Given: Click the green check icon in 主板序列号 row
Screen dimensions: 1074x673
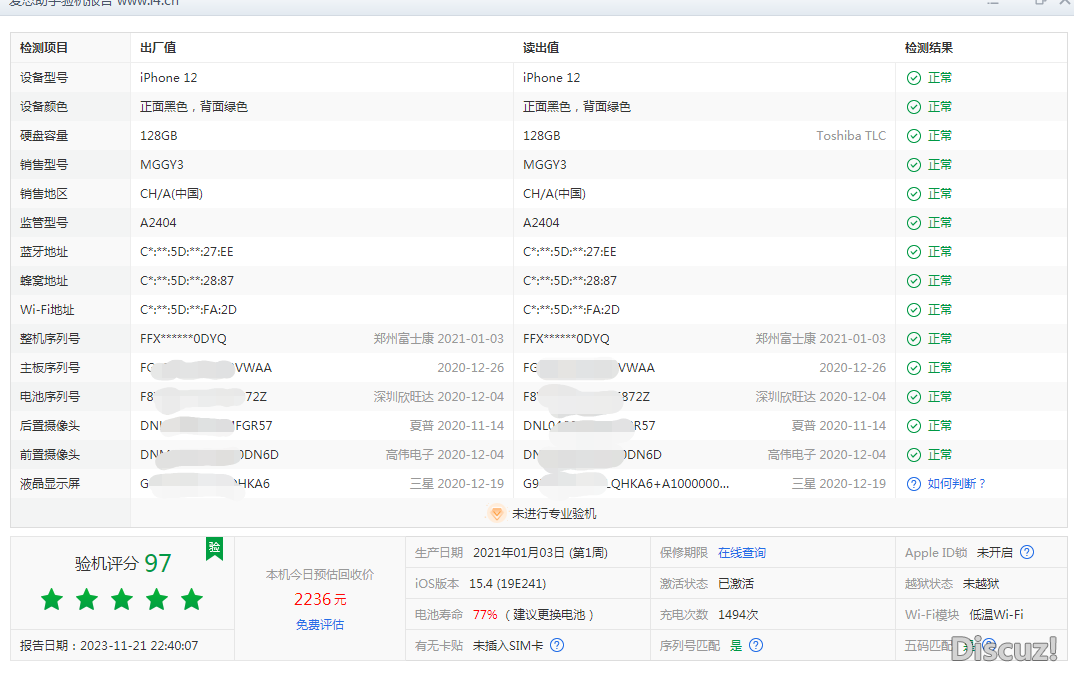Looking at the screenshot, I should click(914, 368).
